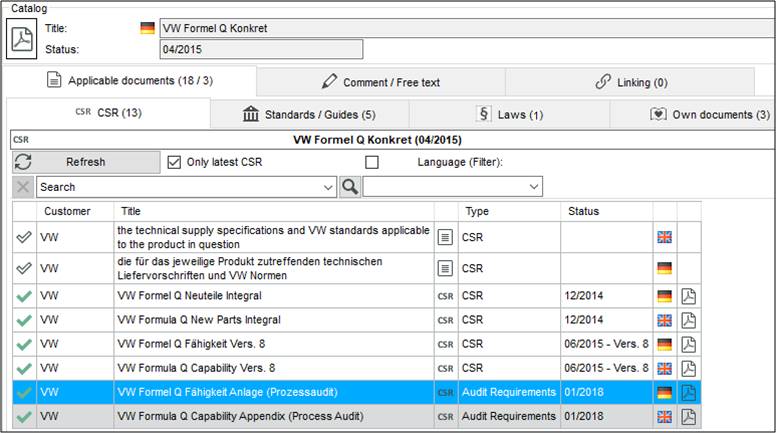
Task: Open PDF for VW Formula Q Capability Vers. 8
Action: pos(689,368)
